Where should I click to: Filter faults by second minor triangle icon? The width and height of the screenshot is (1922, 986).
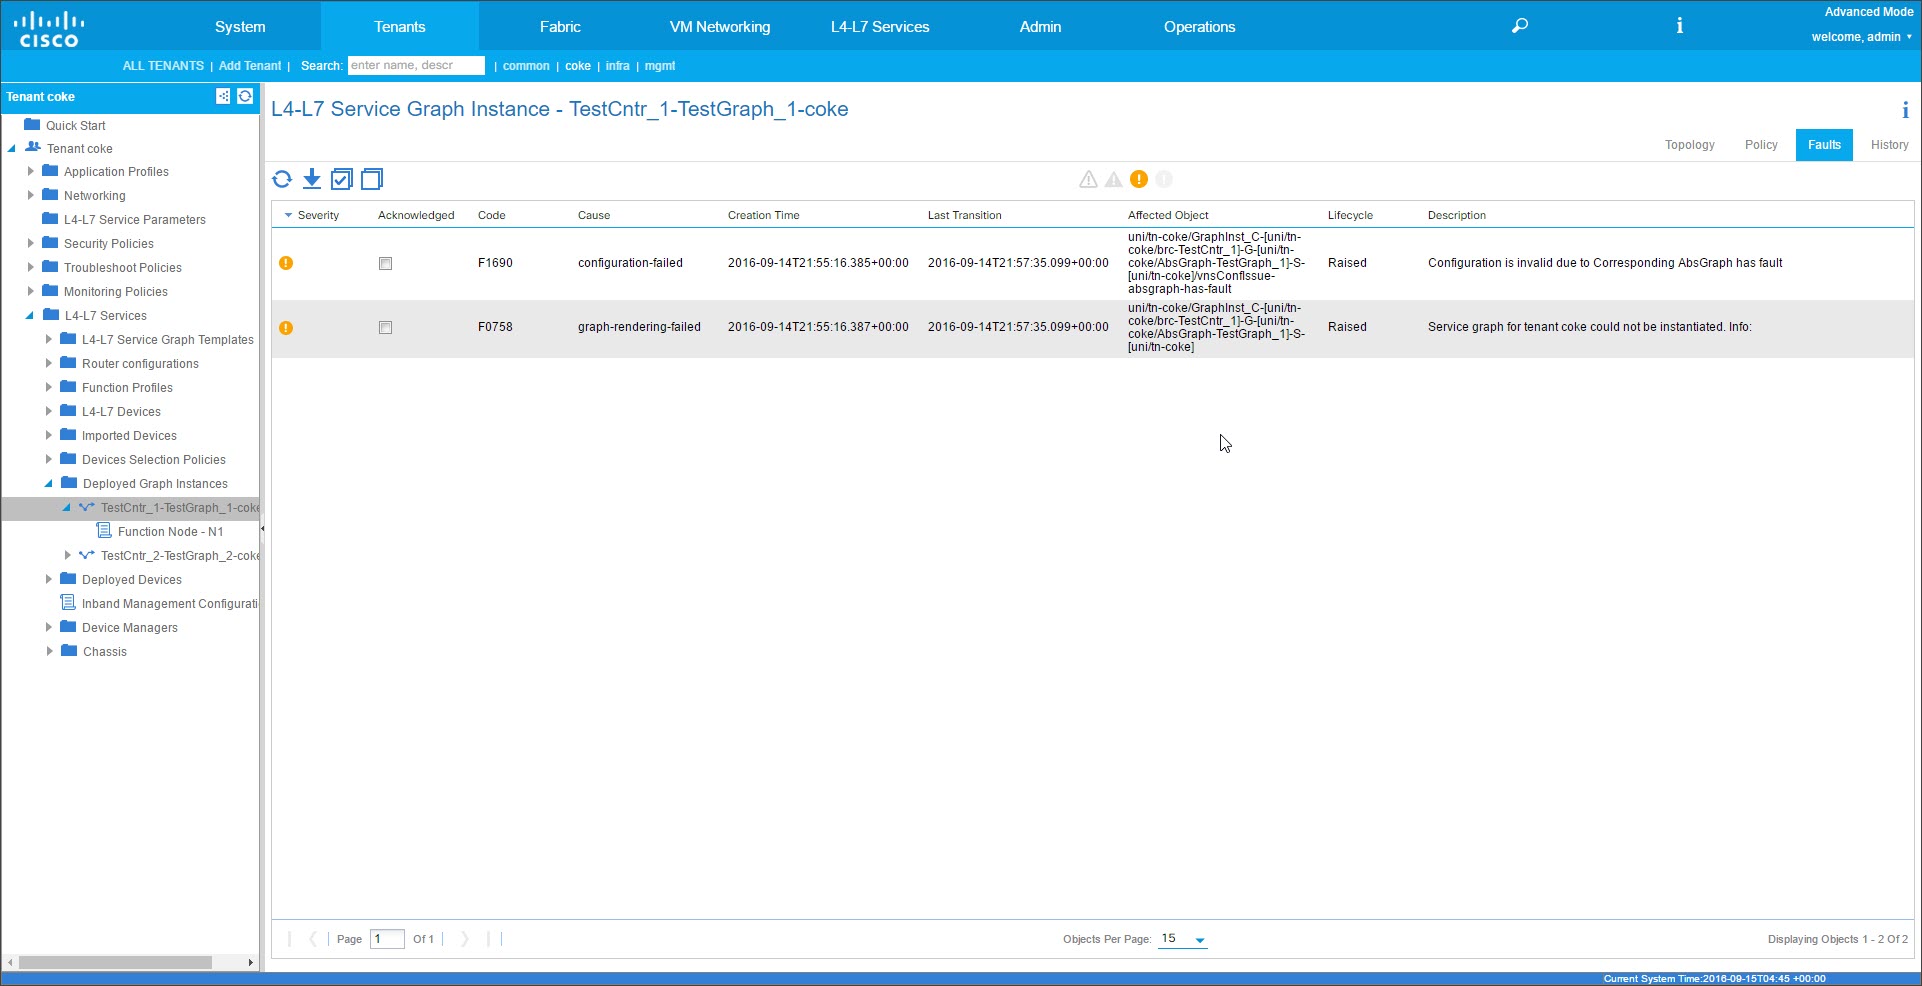point(1114,179)
